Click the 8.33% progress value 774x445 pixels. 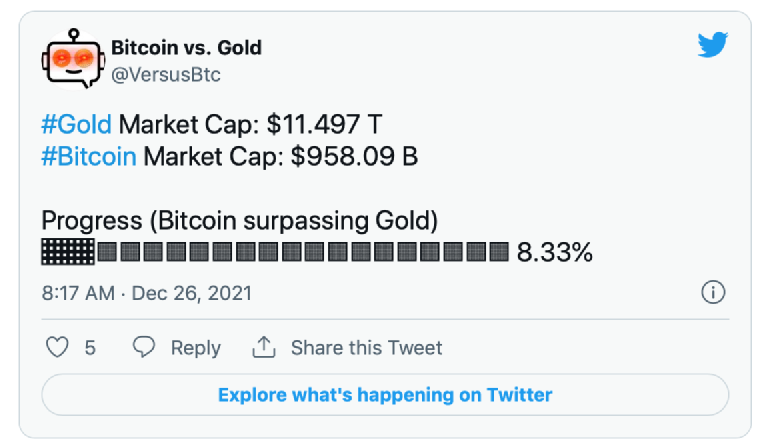[x=554, y=252]
